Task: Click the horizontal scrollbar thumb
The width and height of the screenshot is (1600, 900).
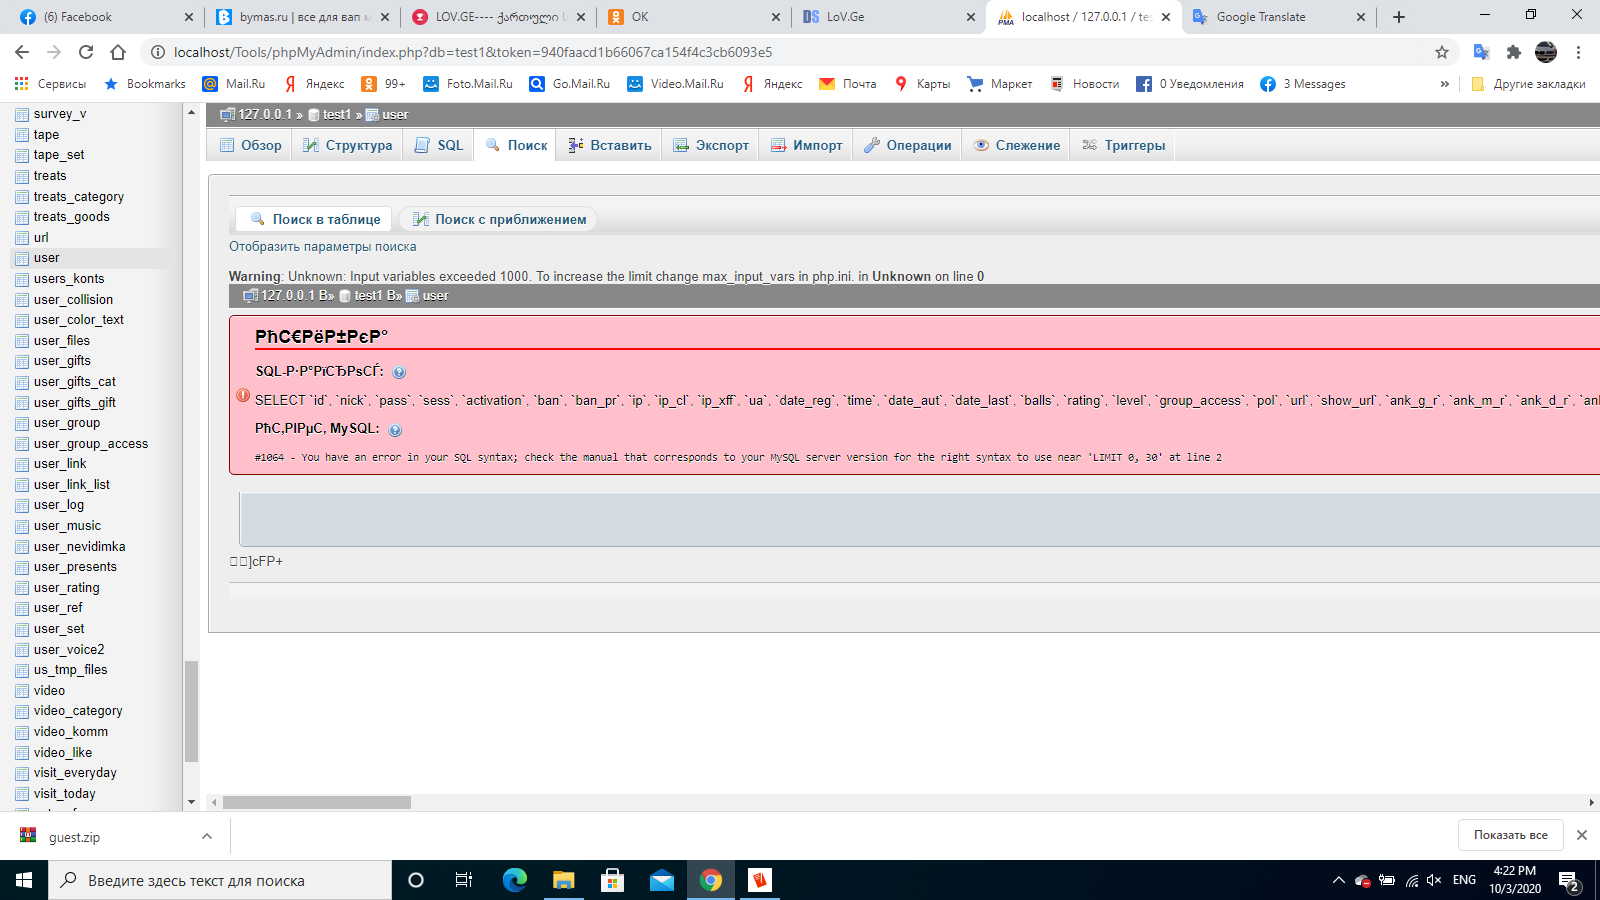Action: [316, 802]
